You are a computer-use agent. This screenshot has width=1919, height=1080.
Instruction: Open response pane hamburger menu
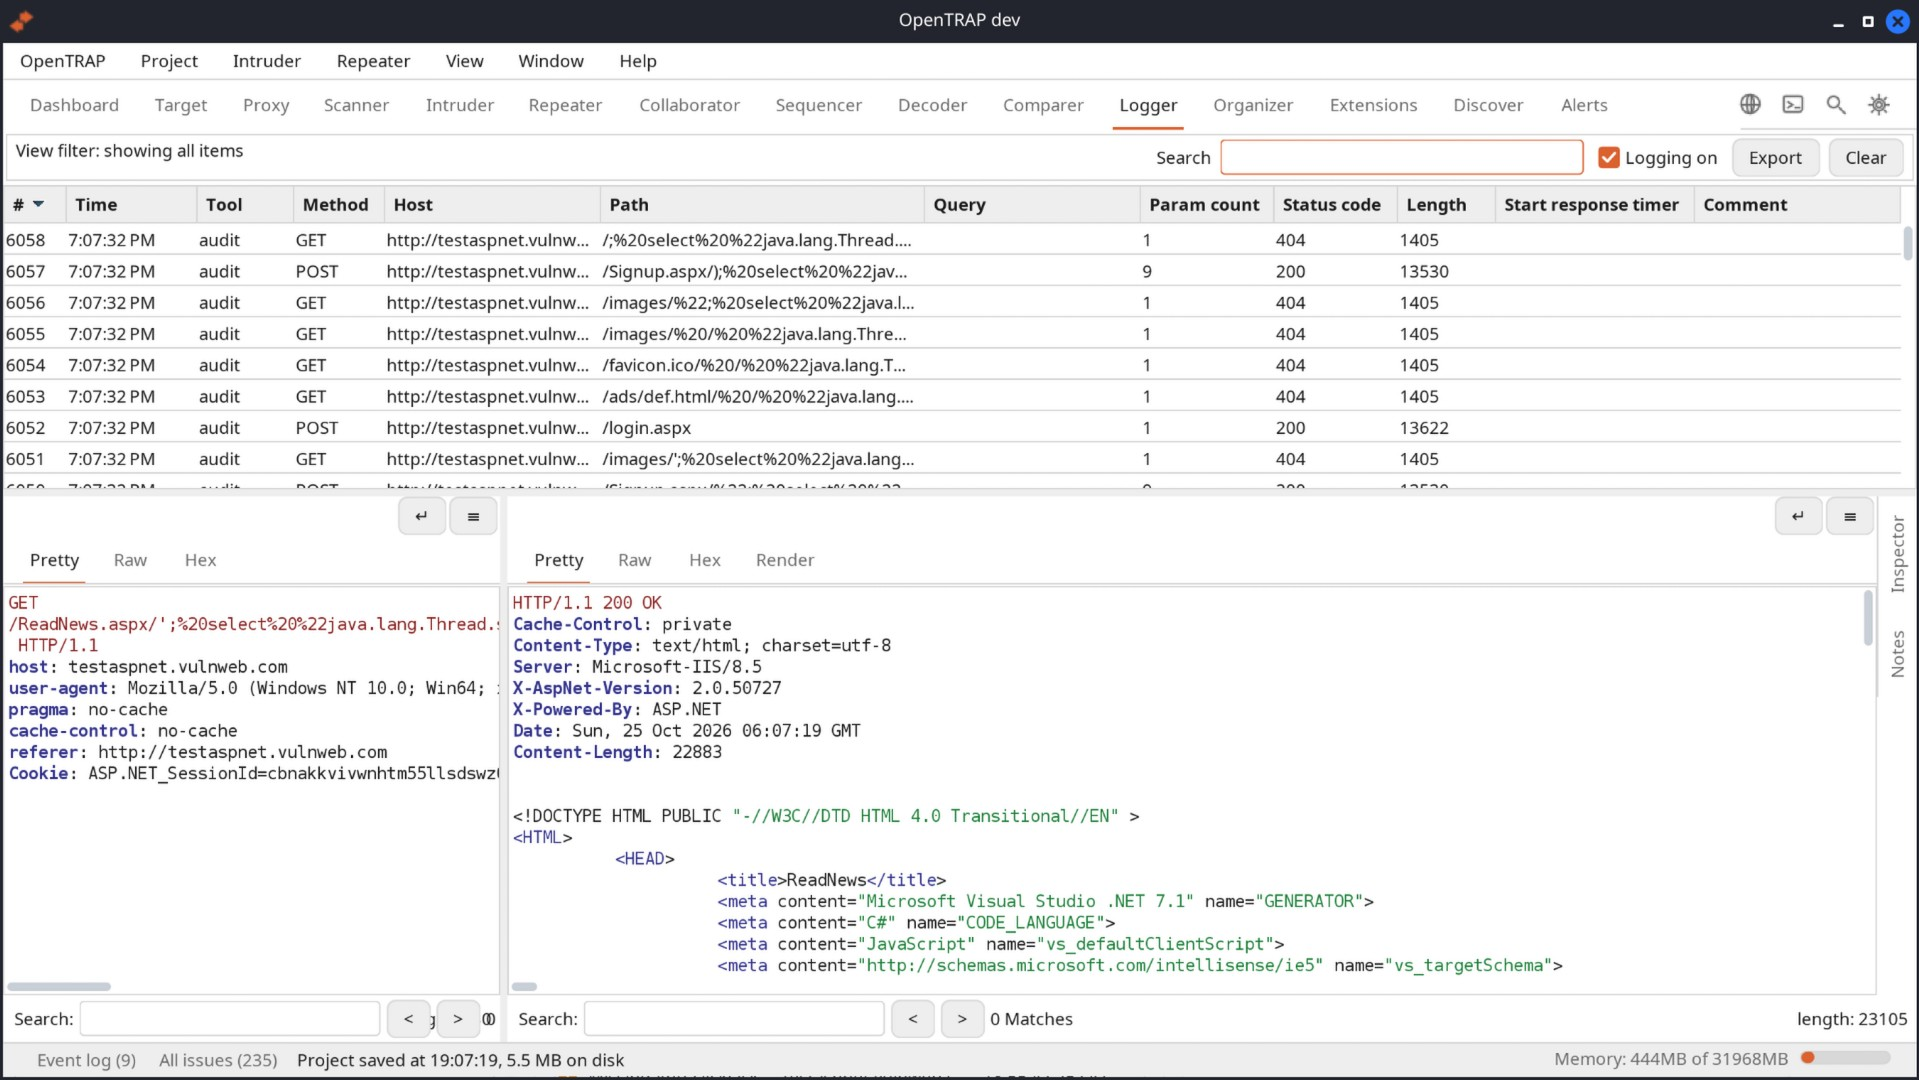tap(1850, 516)
